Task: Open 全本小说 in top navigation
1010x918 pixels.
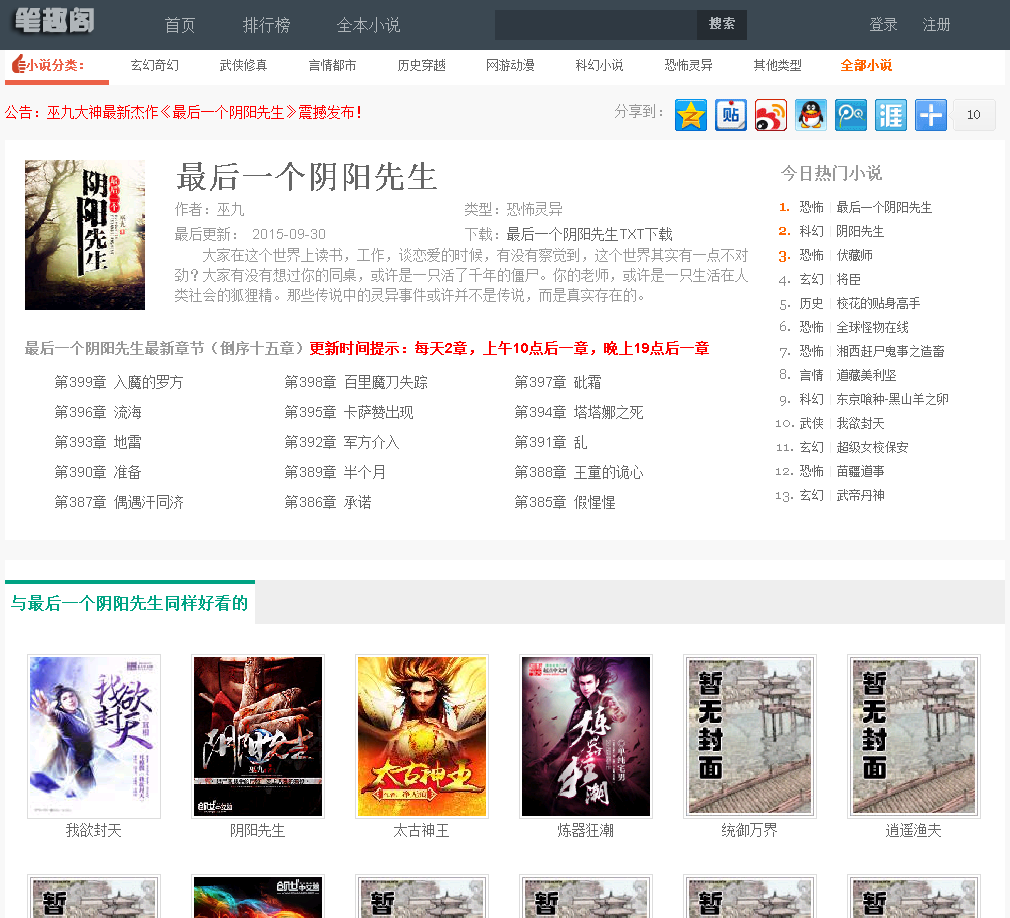Action: [368, 25]
